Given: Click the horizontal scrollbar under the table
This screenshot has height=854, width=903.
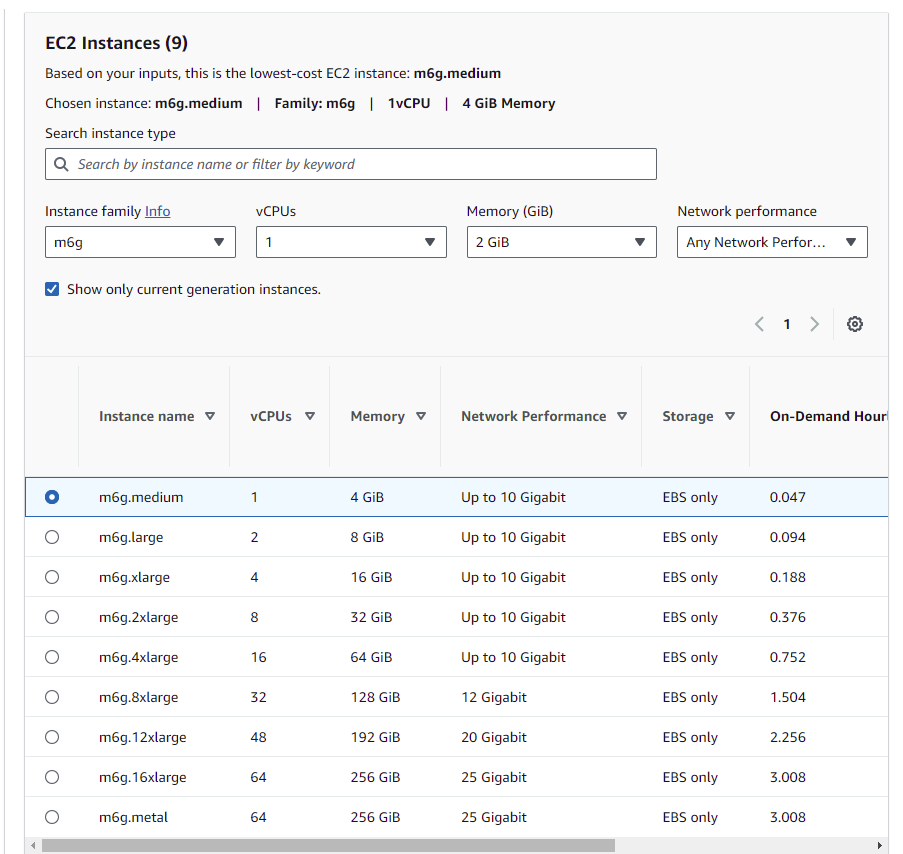Looking at the screenshot, I should tap(328, 846).
